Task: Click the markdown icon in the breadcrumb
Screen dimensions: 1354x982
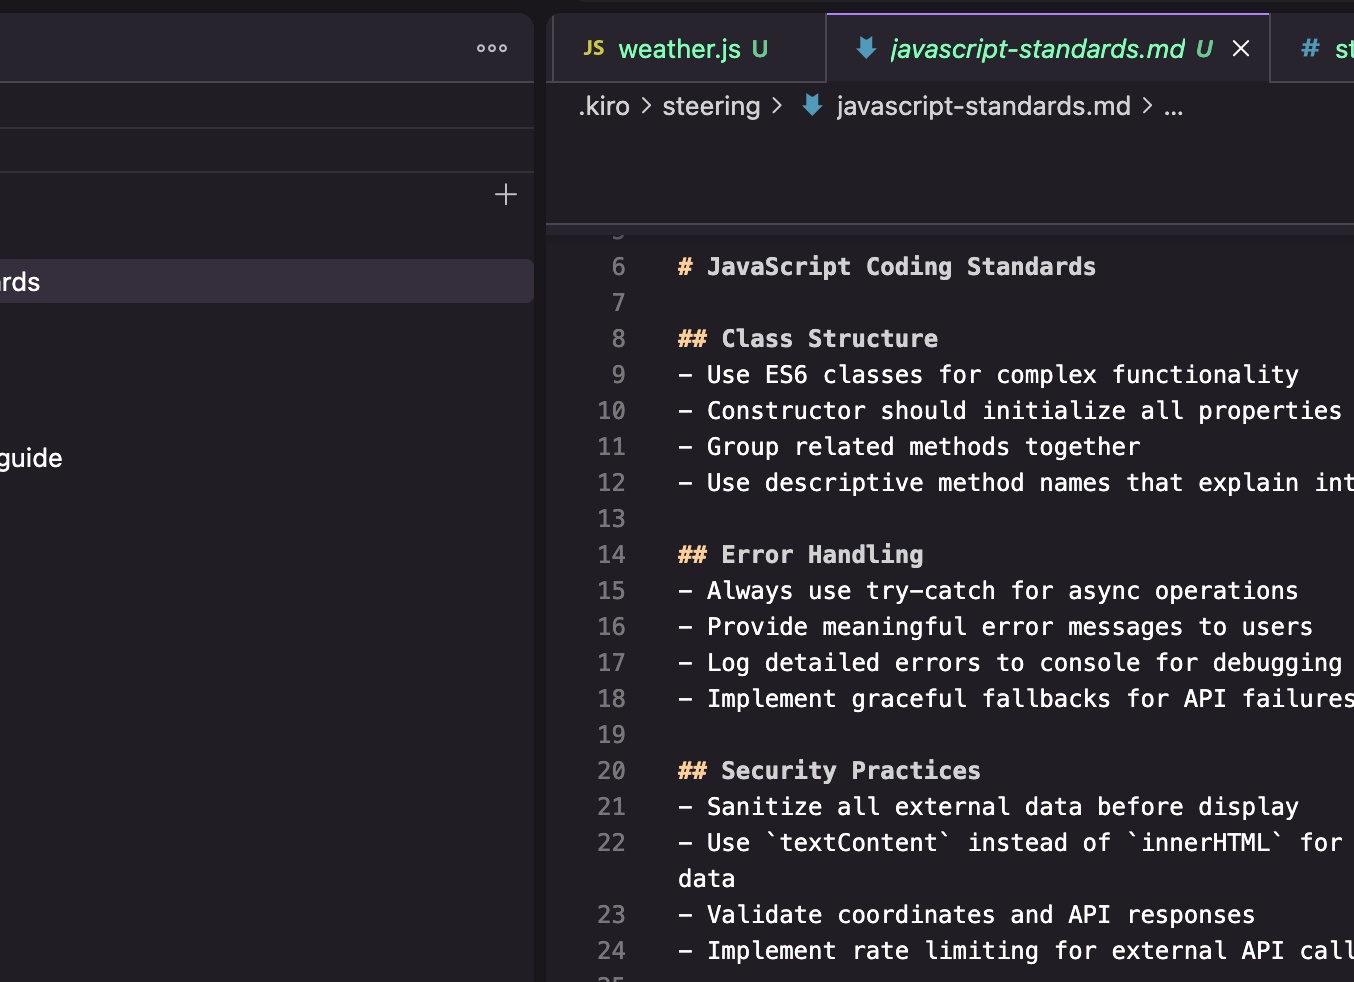Action: coord(812,105)
